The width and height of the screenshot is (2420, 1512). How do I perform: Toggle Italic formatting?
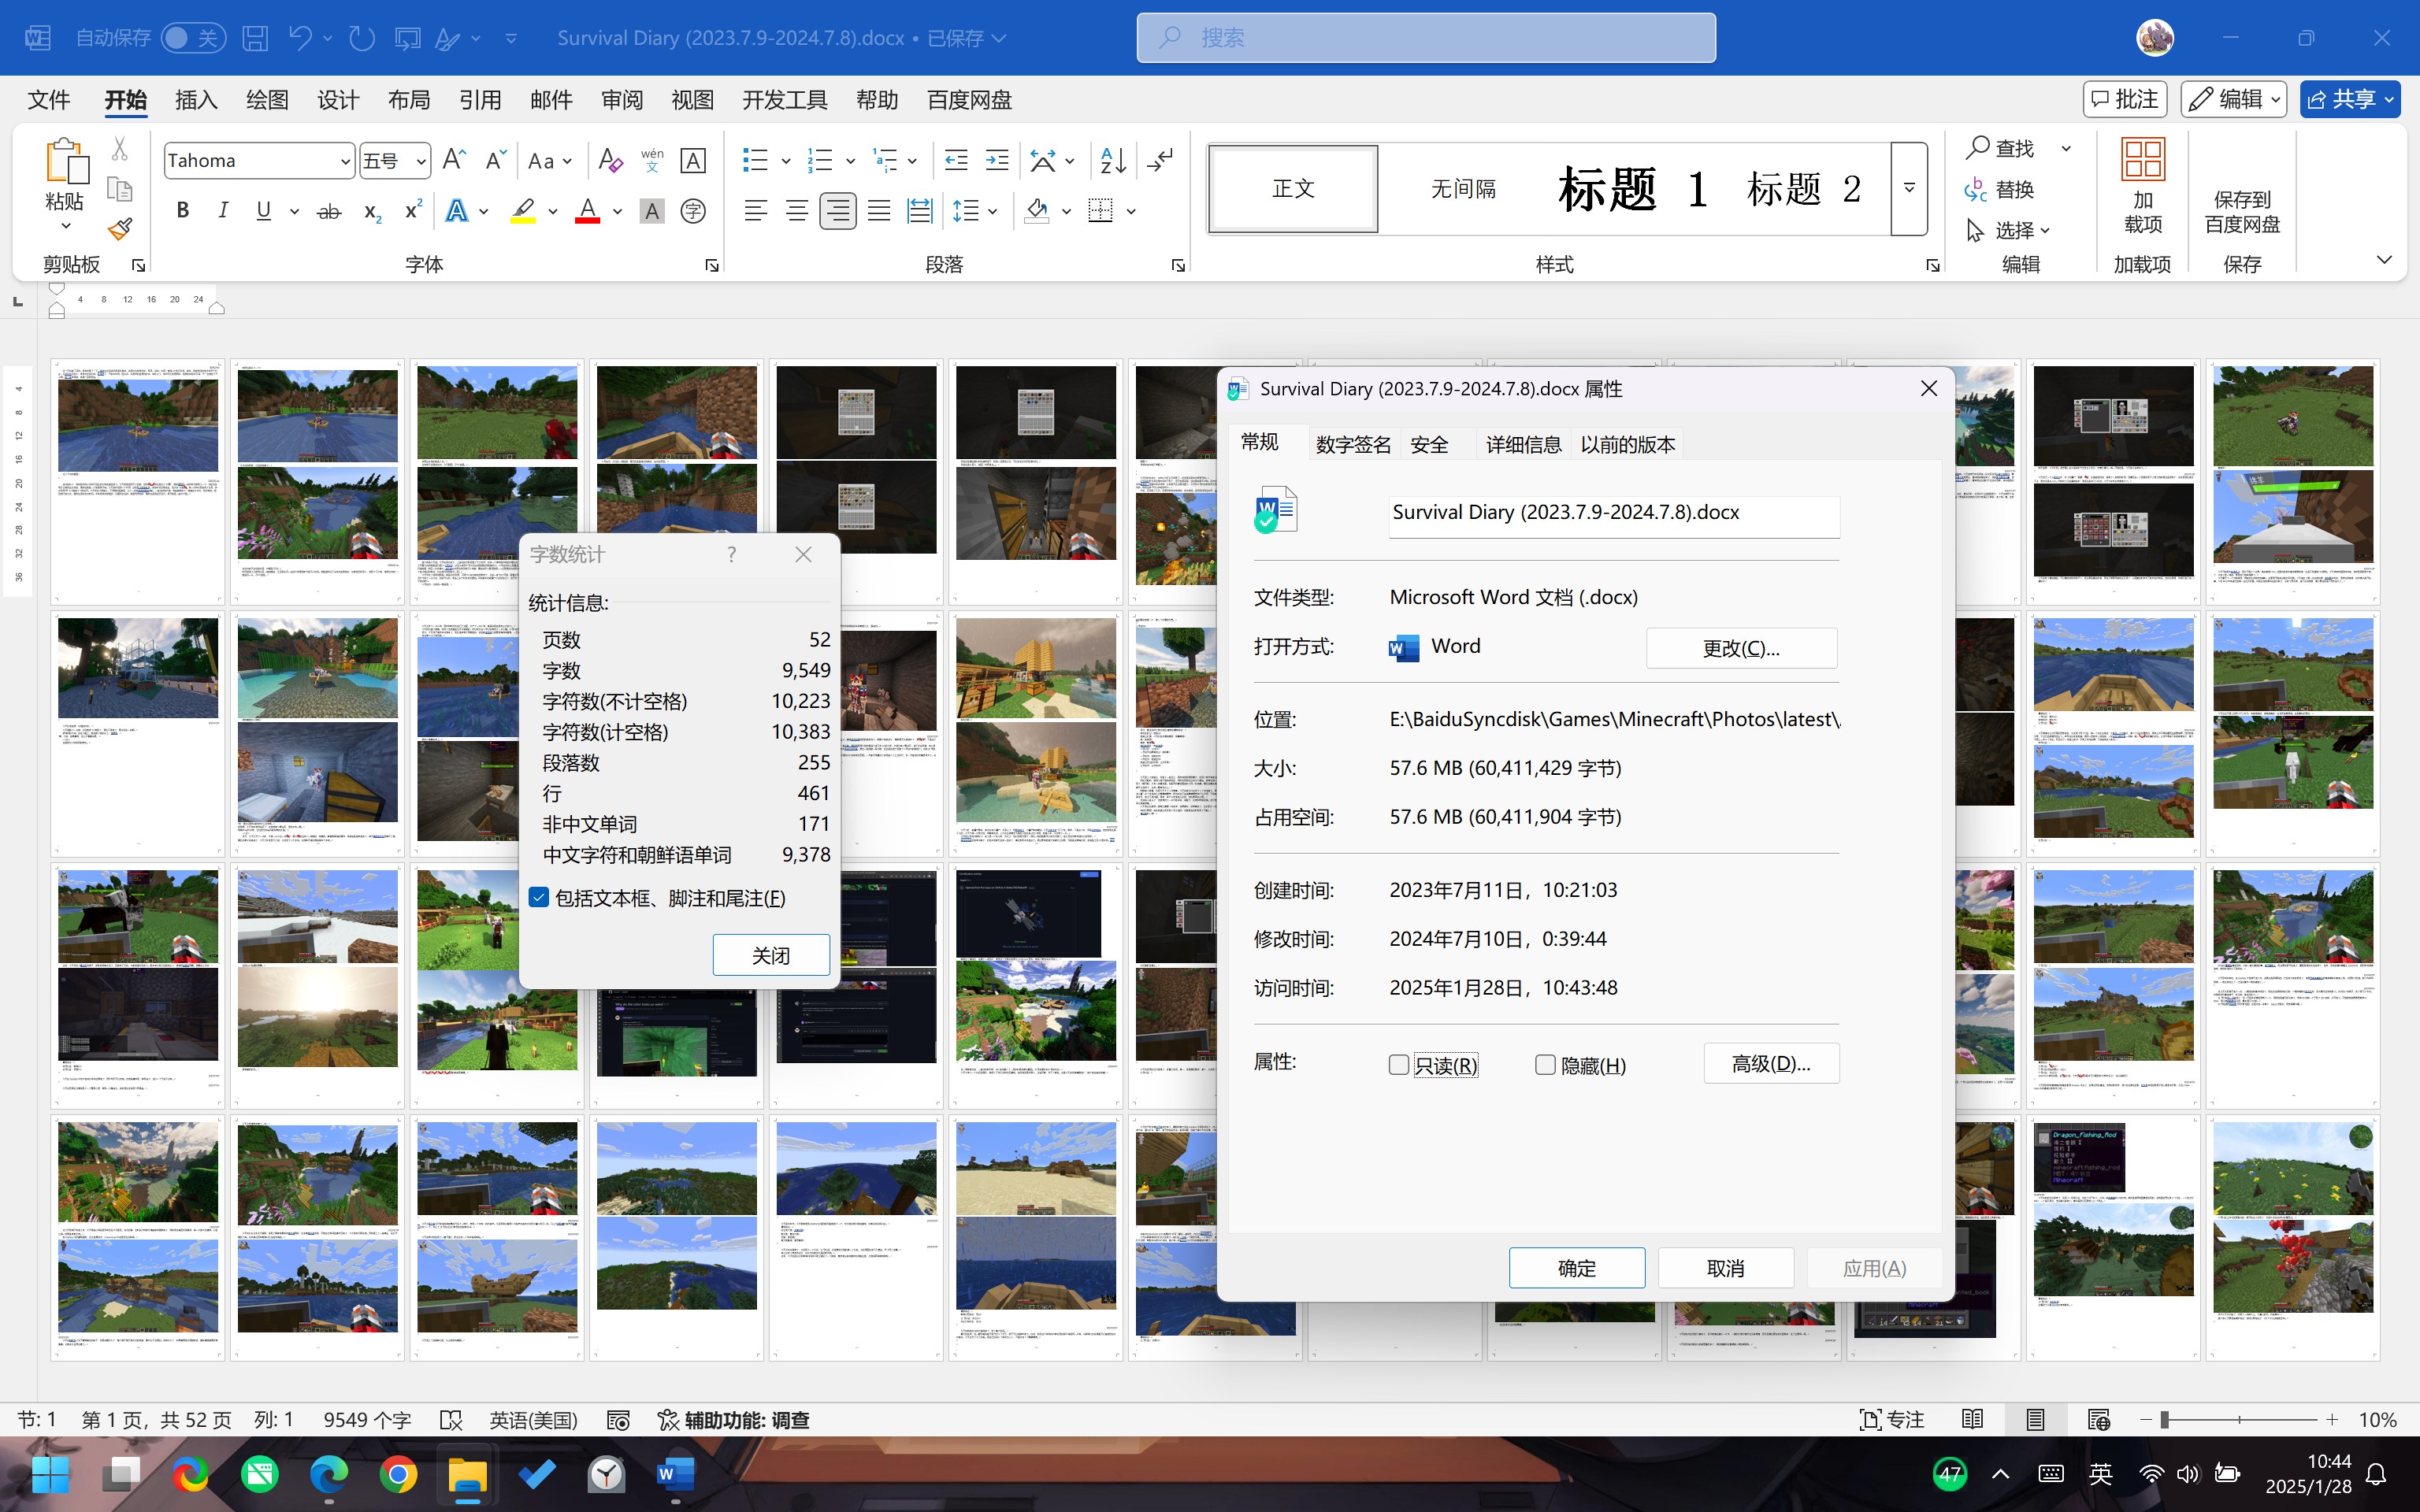[x=223, y=211]
